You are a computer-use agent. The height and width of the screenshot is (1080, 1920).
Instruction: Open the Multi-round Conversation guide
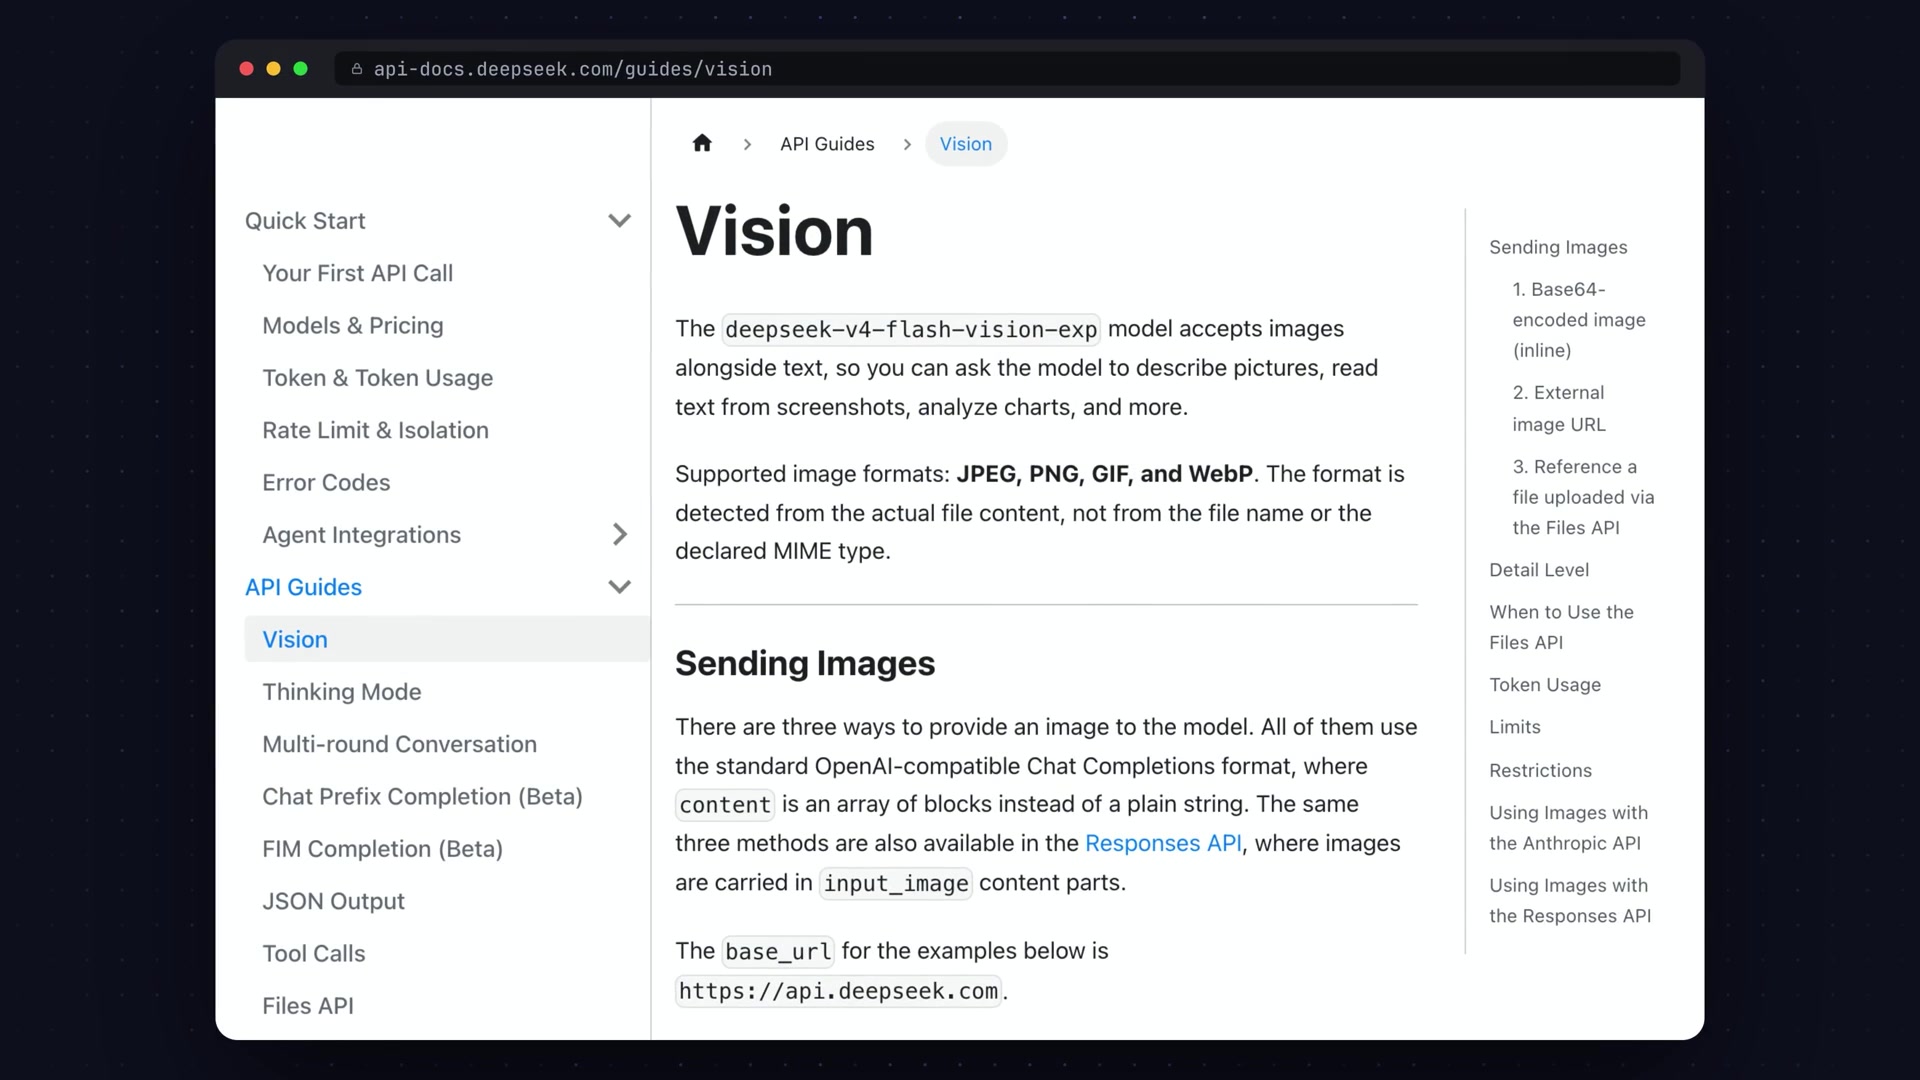[x=400, y=744]
